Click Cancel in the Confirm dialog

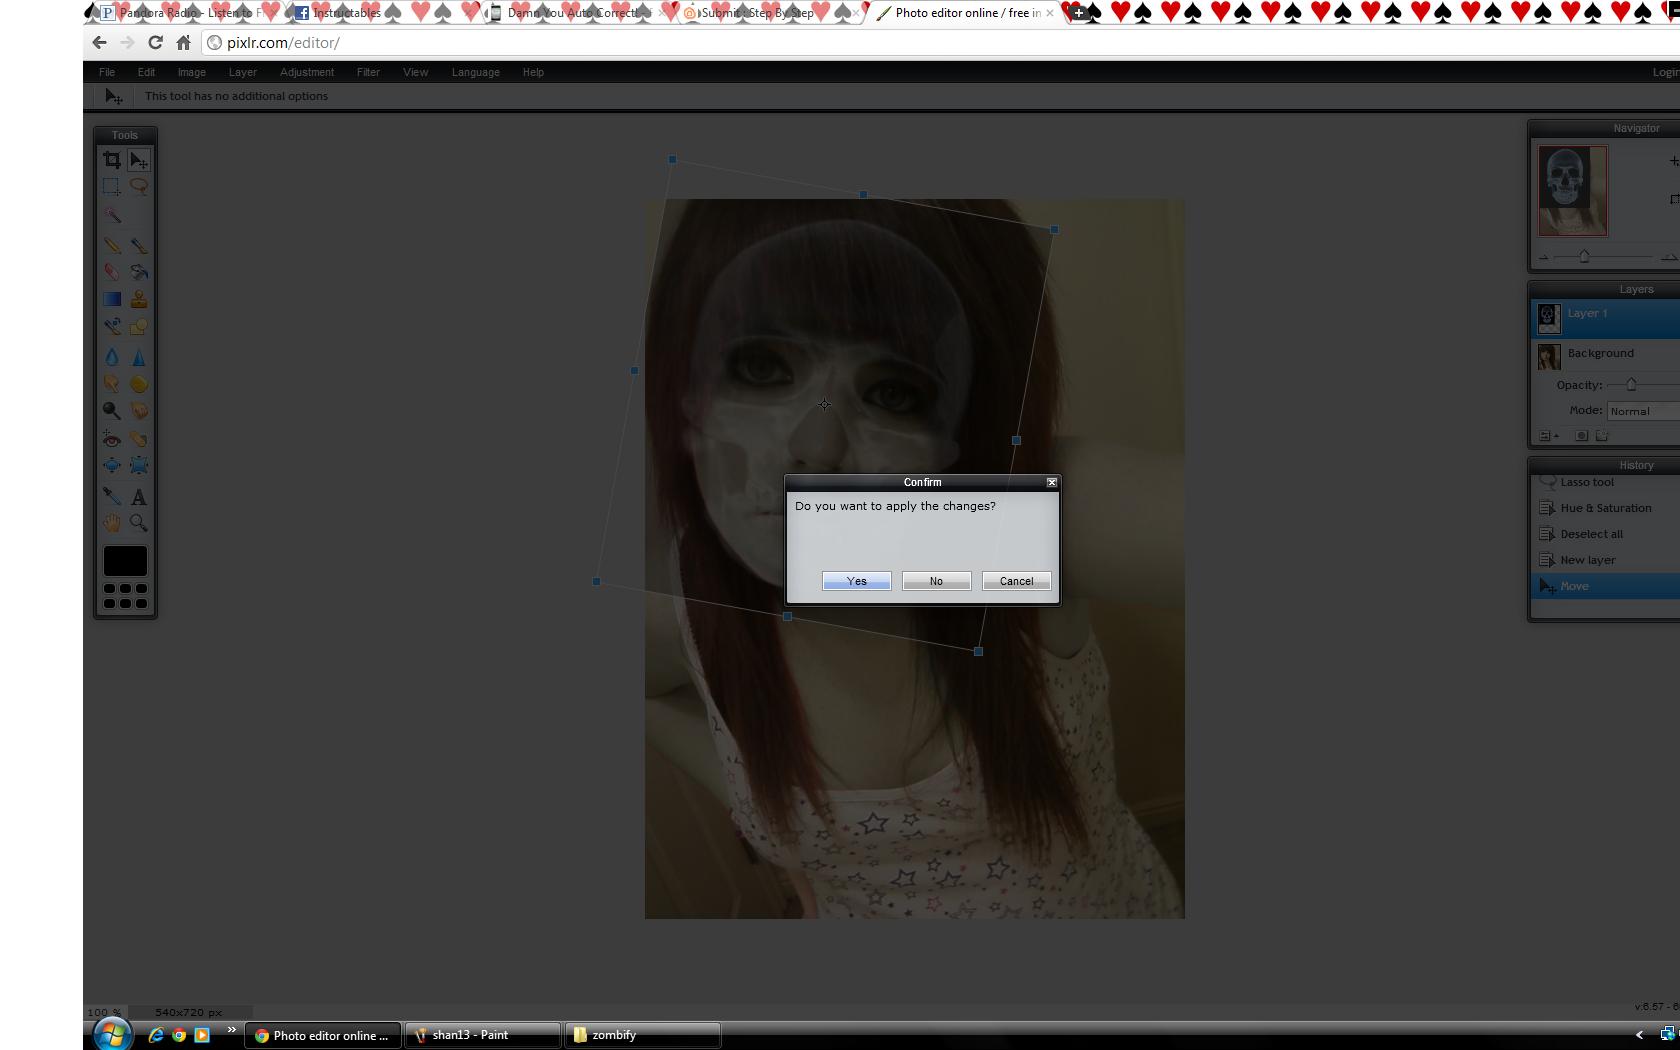coord(1017,581)
